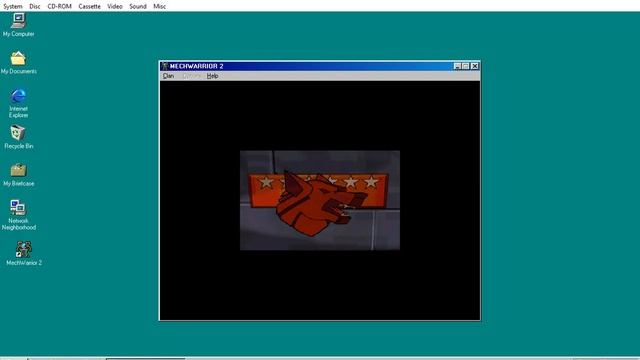Open the Disc menu of the emulator
The height and width of the screenshot is (360, 640).
point(35,6)
